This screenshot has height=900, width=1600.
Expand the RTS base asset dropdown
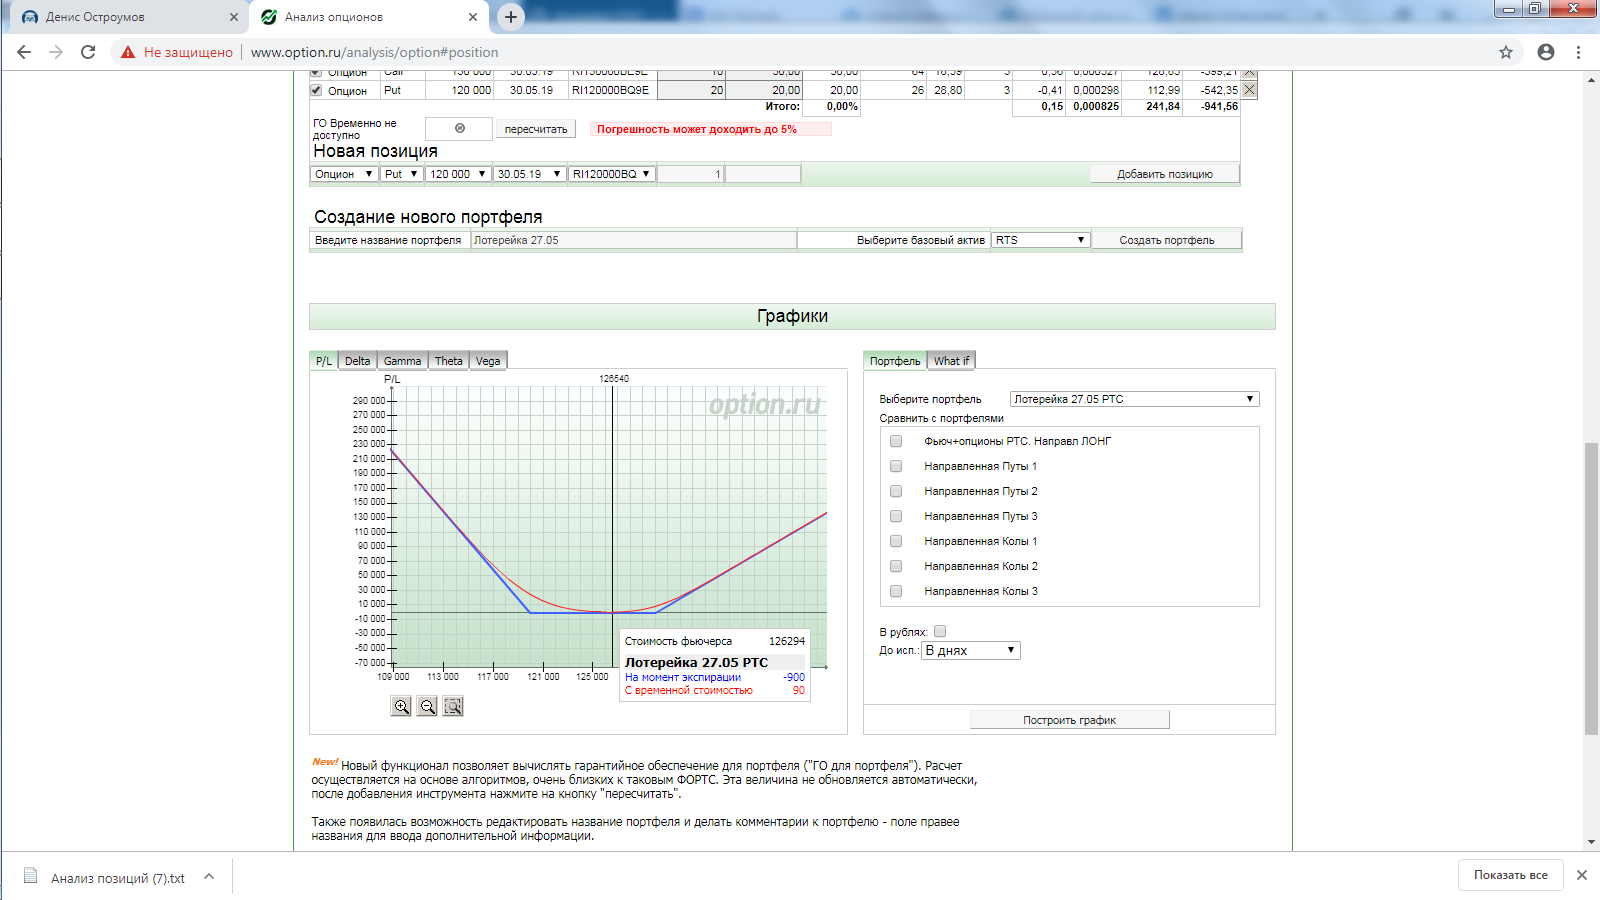point(1040,240)
